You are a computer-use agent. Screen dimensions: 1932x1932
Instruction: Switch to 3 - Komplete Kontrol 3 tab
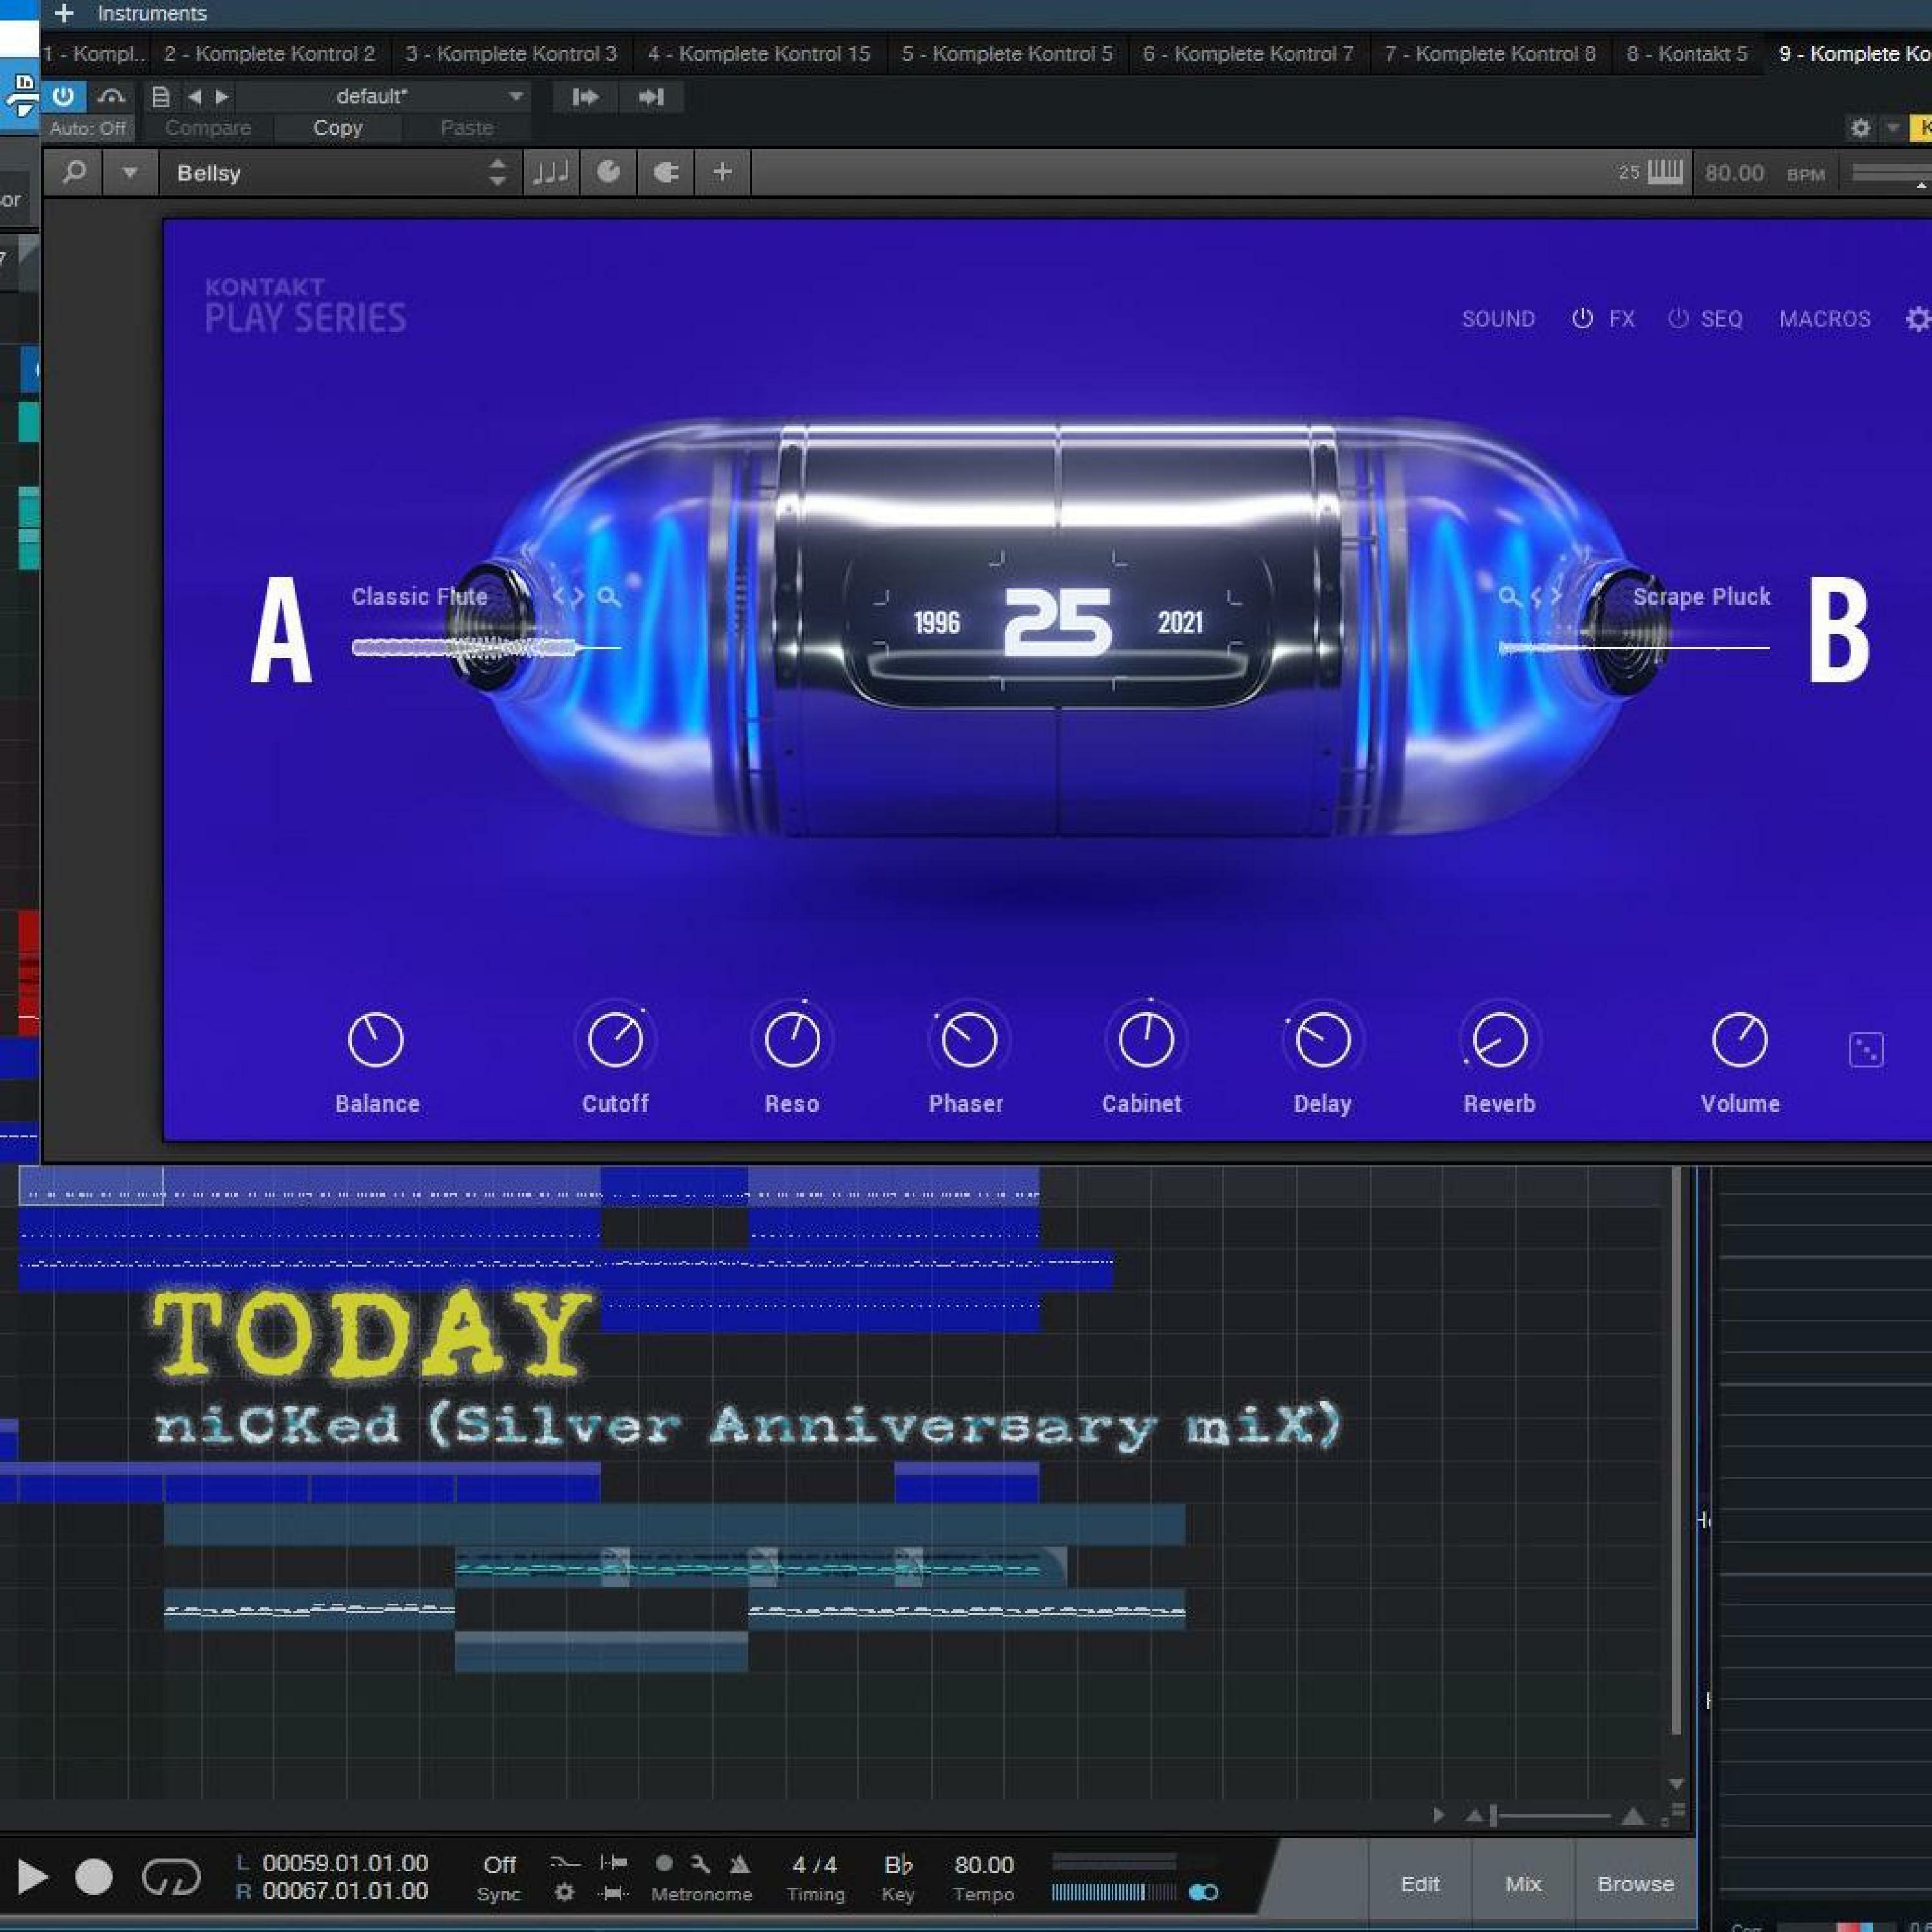tap(511, 54)
